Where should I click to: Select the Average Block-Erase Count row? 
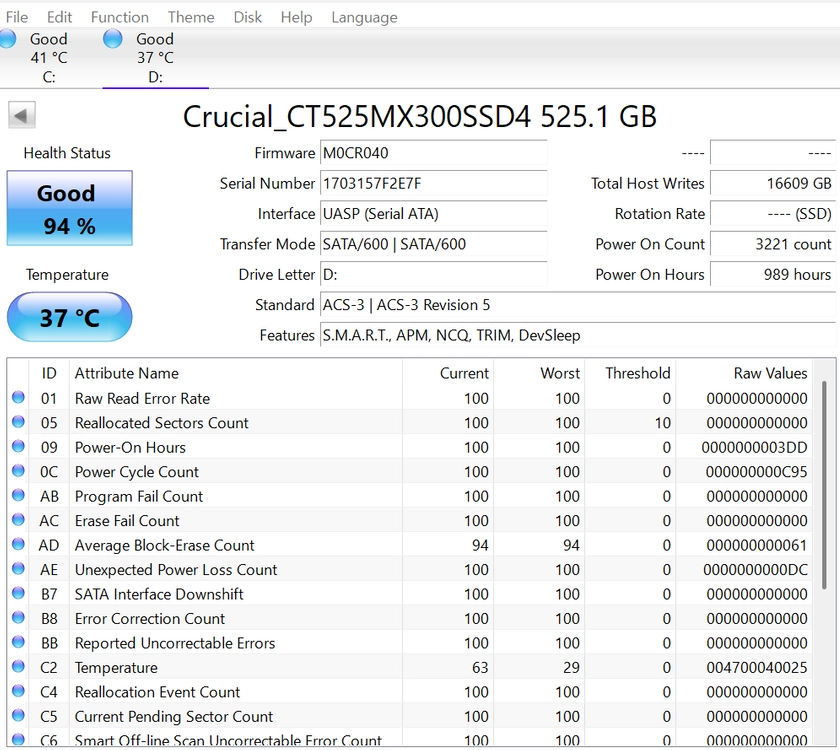(410, 545)
